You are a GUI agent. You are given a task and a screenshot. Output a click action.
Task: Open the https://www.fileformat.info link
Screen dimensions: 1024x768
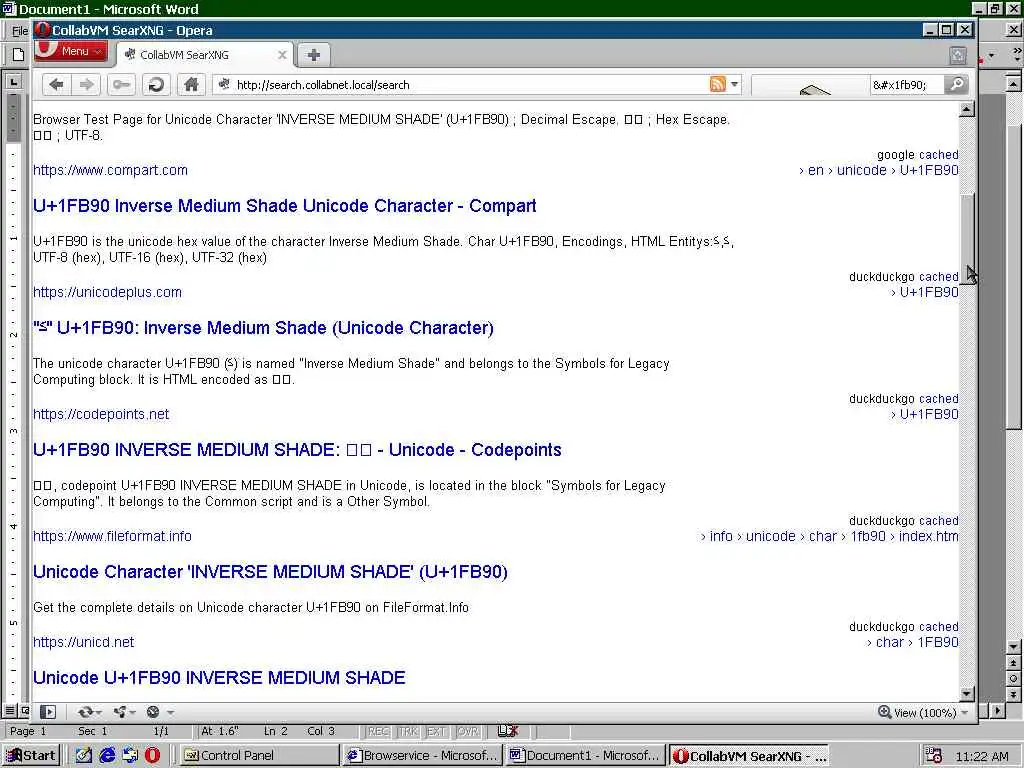tap(112, 536)
